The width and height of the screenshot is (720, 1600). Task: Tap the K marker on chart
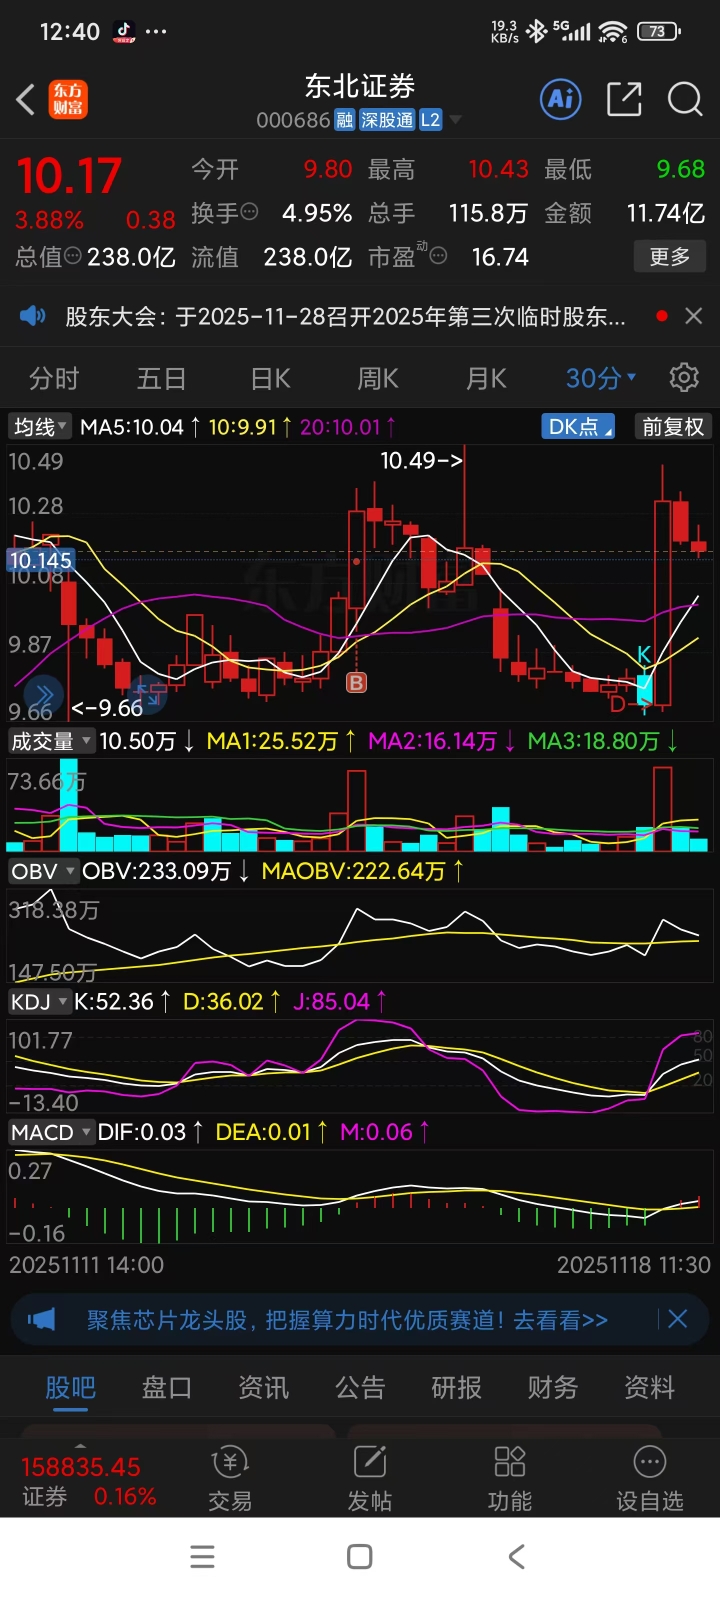click(x=644, y=655)
